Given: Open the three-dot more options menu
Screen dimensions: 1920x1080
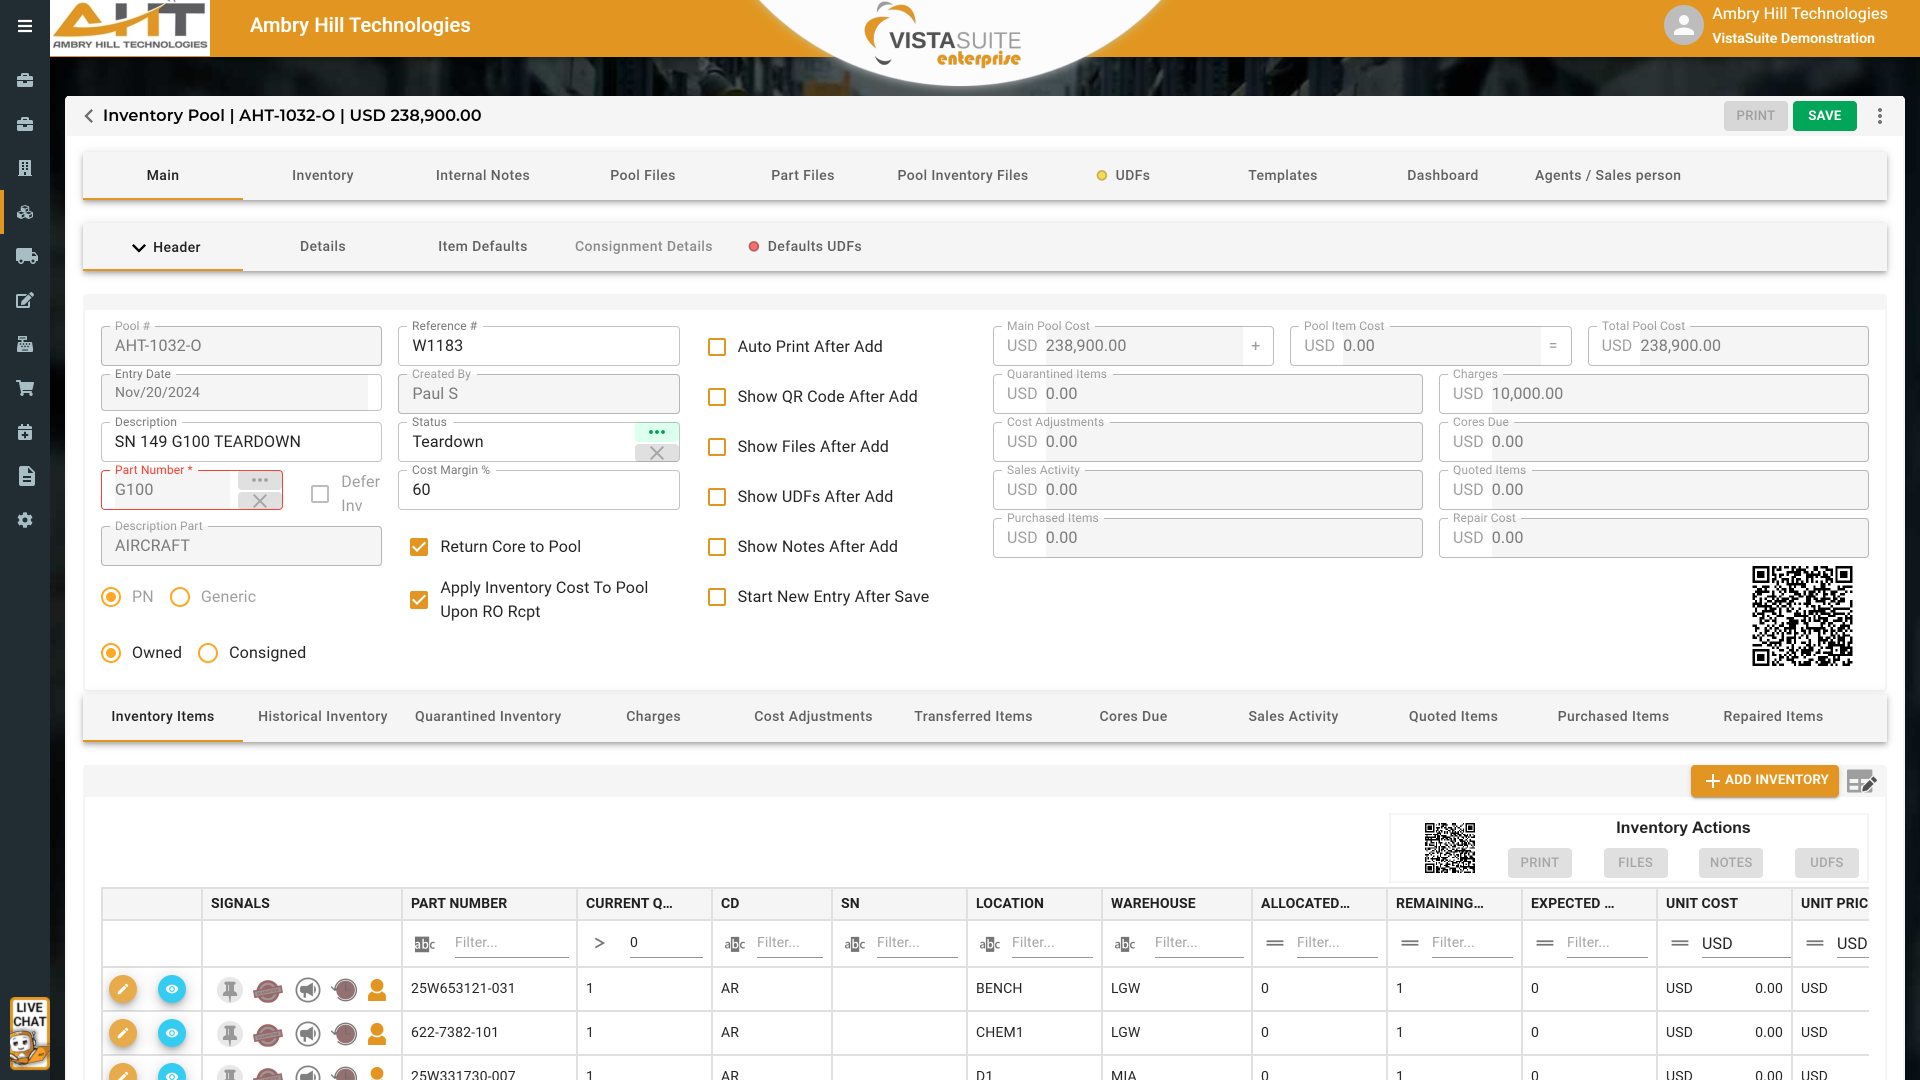Looking at the screenshot, I should tap(1880, 116).
